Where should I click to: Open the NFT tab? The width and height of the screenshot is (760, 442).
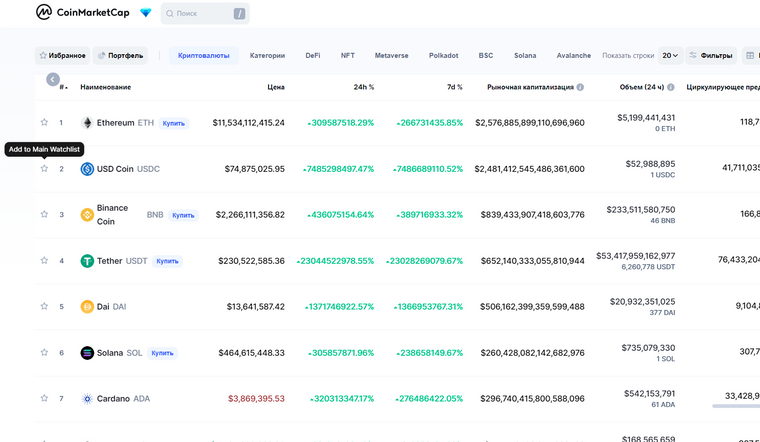click(348, 55)
